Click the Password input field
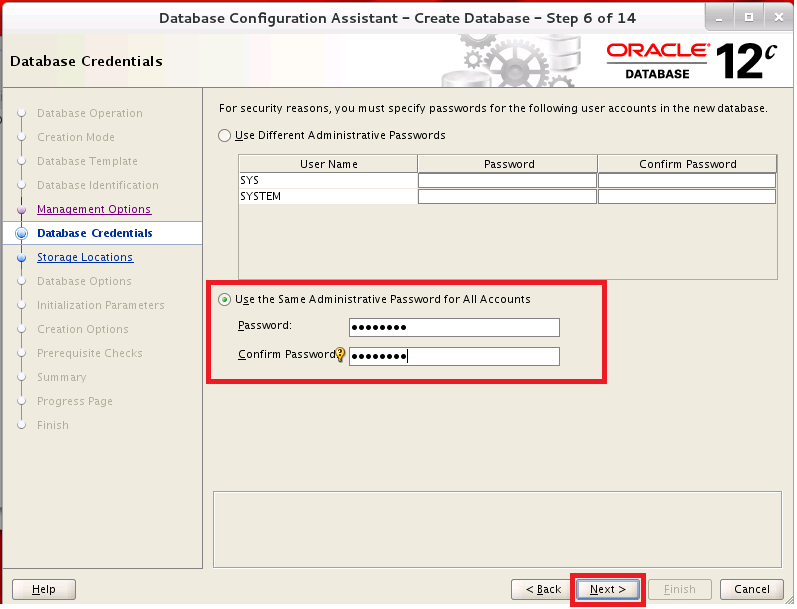The height and width of the screenshot is (609, 797). (454, 327)
